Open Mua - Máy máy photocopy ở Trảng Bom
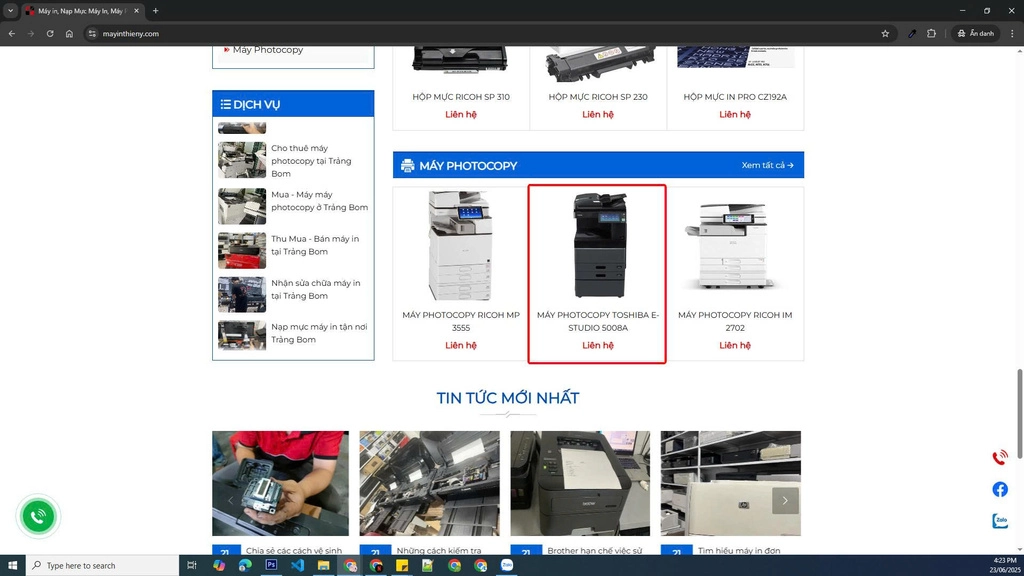The image size is (1024, 576). click(x=319, y=200)
